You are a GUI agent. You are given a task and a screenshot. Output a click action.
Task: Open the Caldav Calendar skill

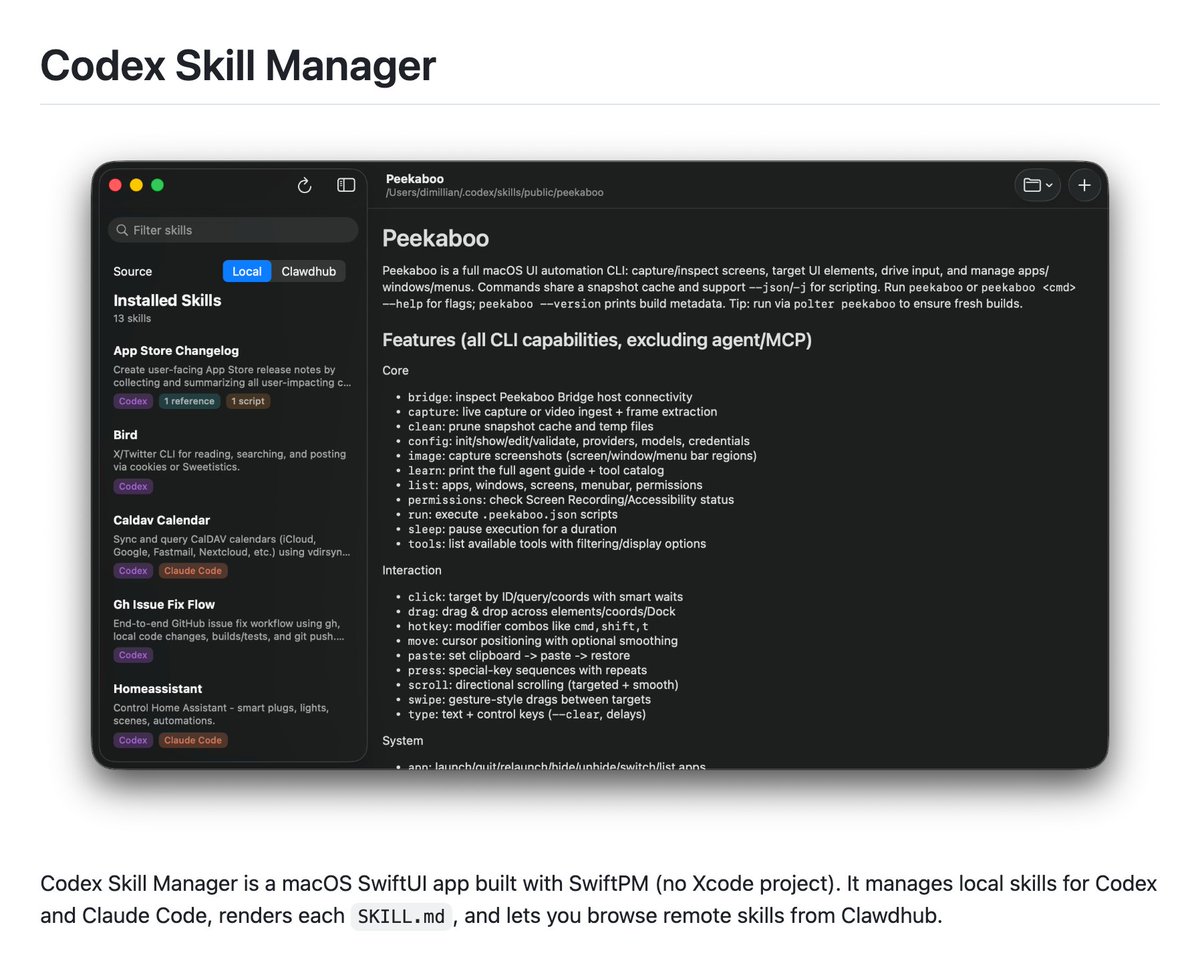click(x=232, y=546)
